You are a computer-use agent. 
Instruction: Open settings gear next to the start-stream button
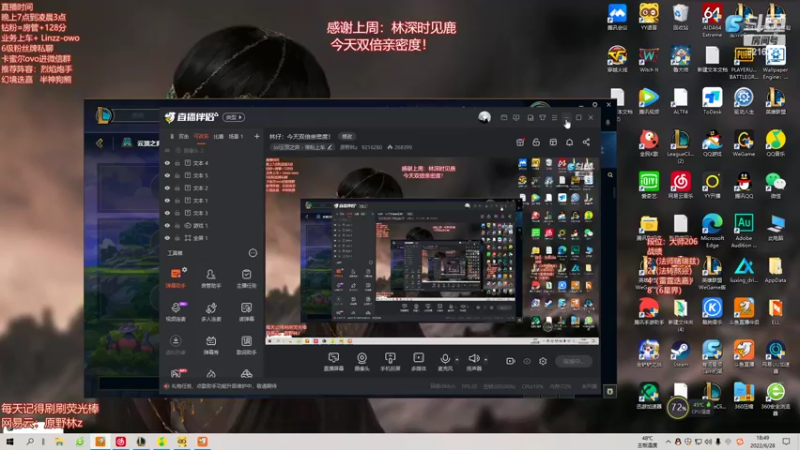point(543,361)
